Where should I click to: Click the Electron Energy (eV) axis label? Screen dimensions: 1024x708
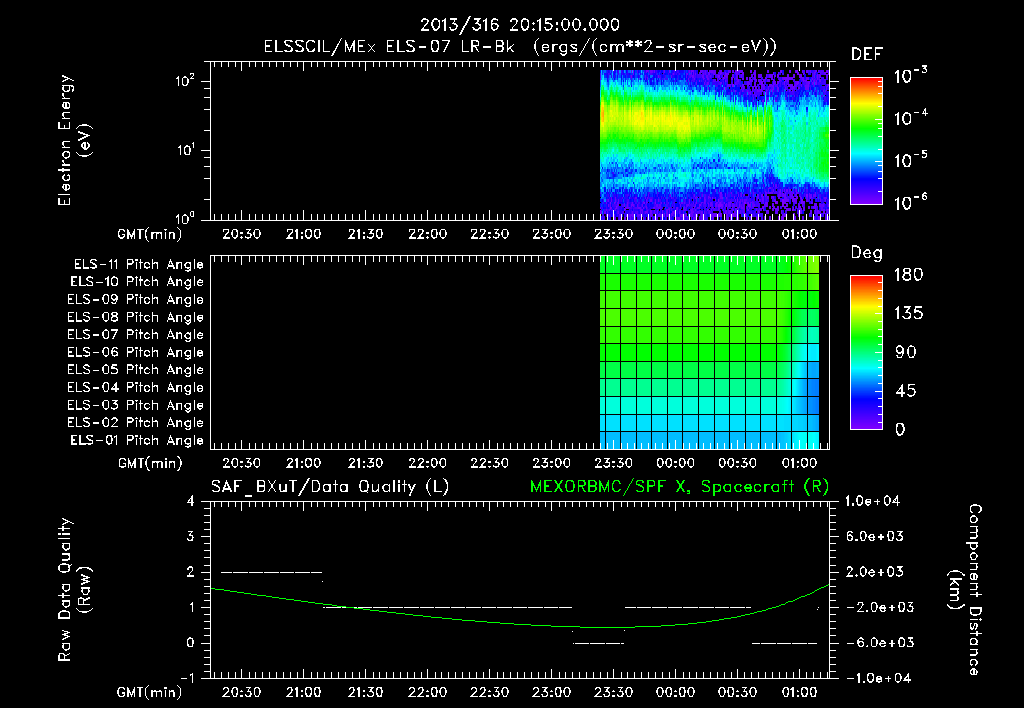point(74,140)
